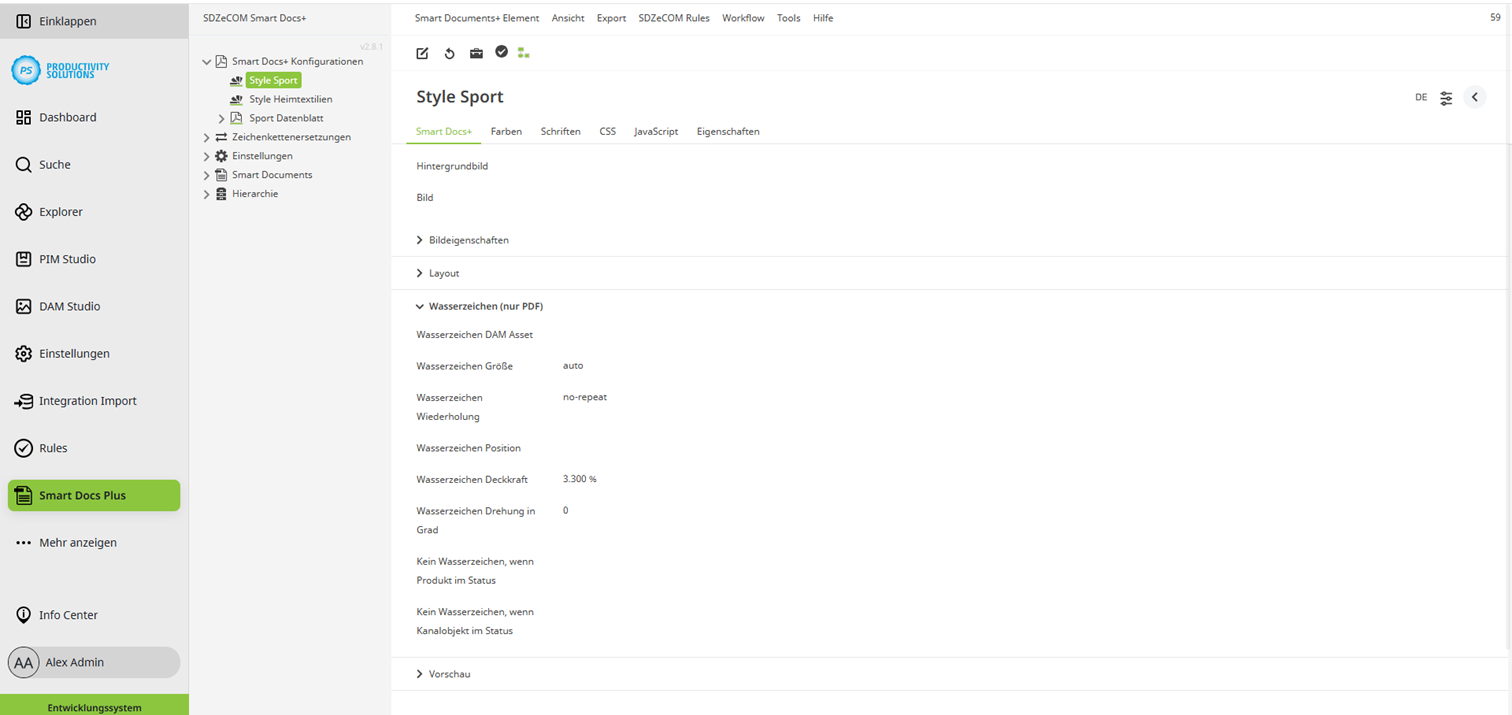Screen dimensions: 1512x715
Task: Switch to the Farben tab
Action: coord(506,131)
